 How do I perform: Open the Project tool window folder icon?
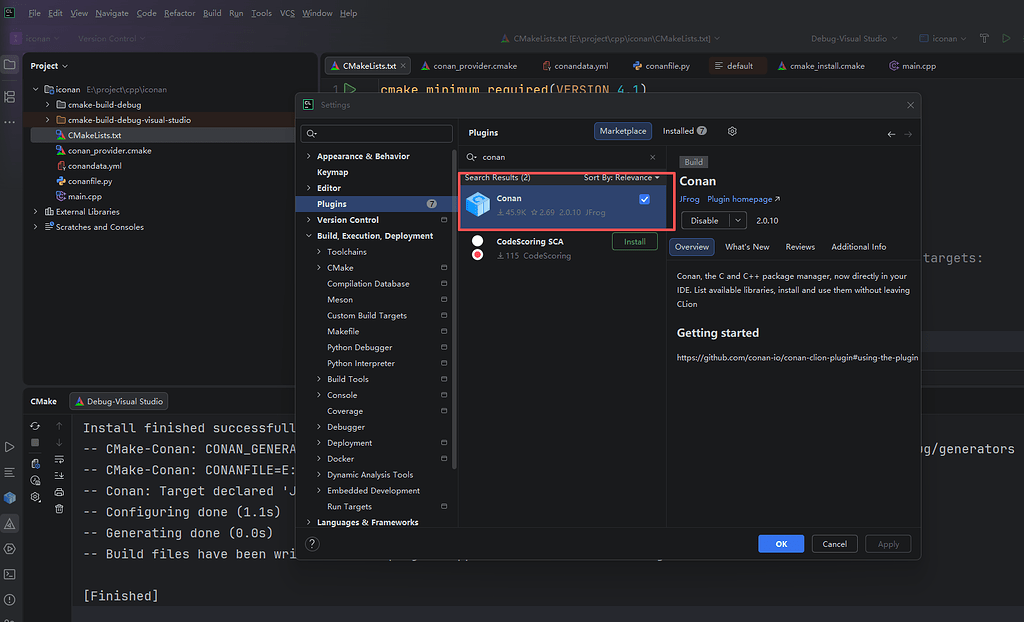click(10, 65)
